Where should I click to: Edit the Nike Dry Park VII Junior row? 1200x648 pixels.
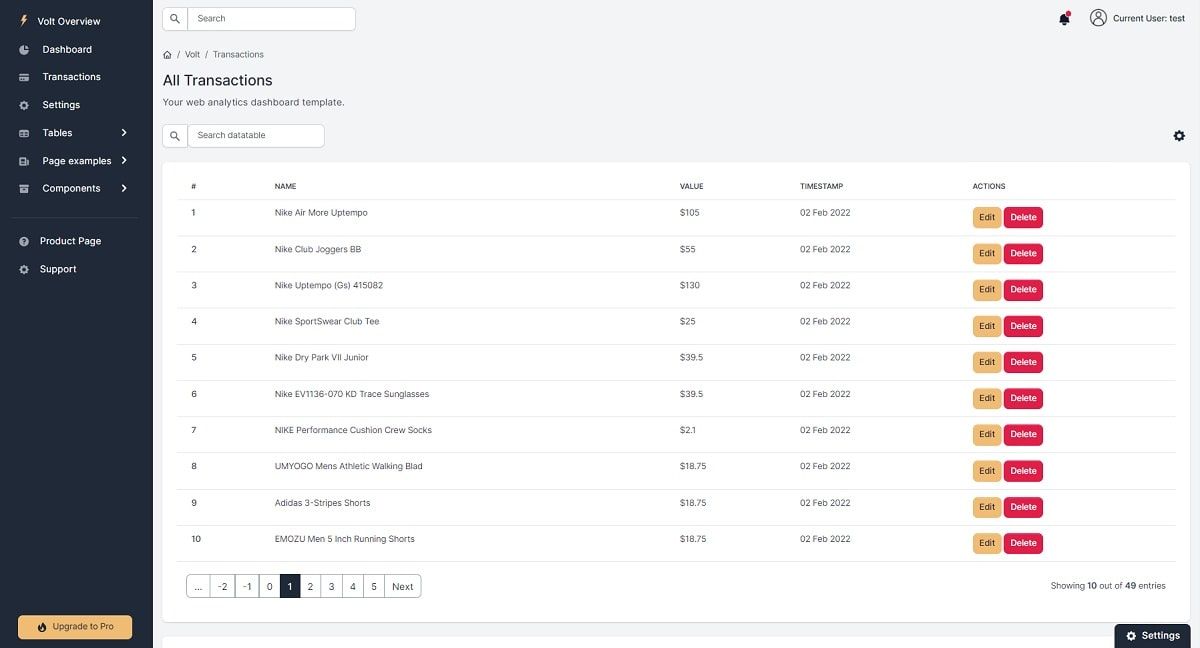pos(987,362)
